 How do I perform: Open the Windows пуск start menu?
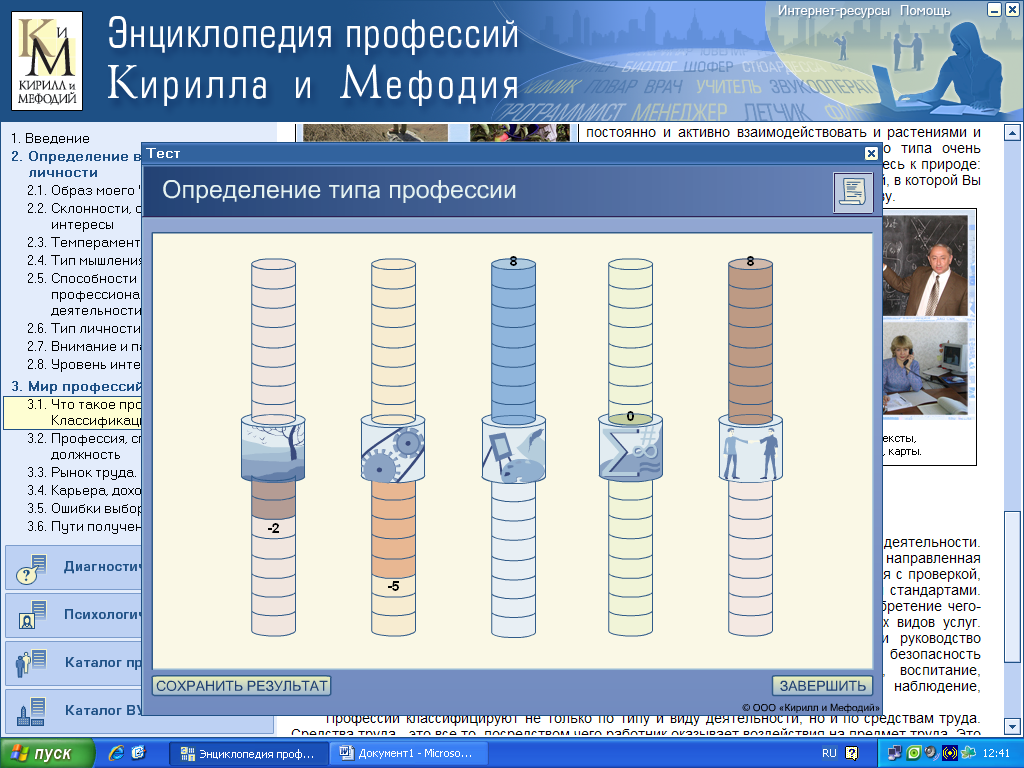pos(46,754)
